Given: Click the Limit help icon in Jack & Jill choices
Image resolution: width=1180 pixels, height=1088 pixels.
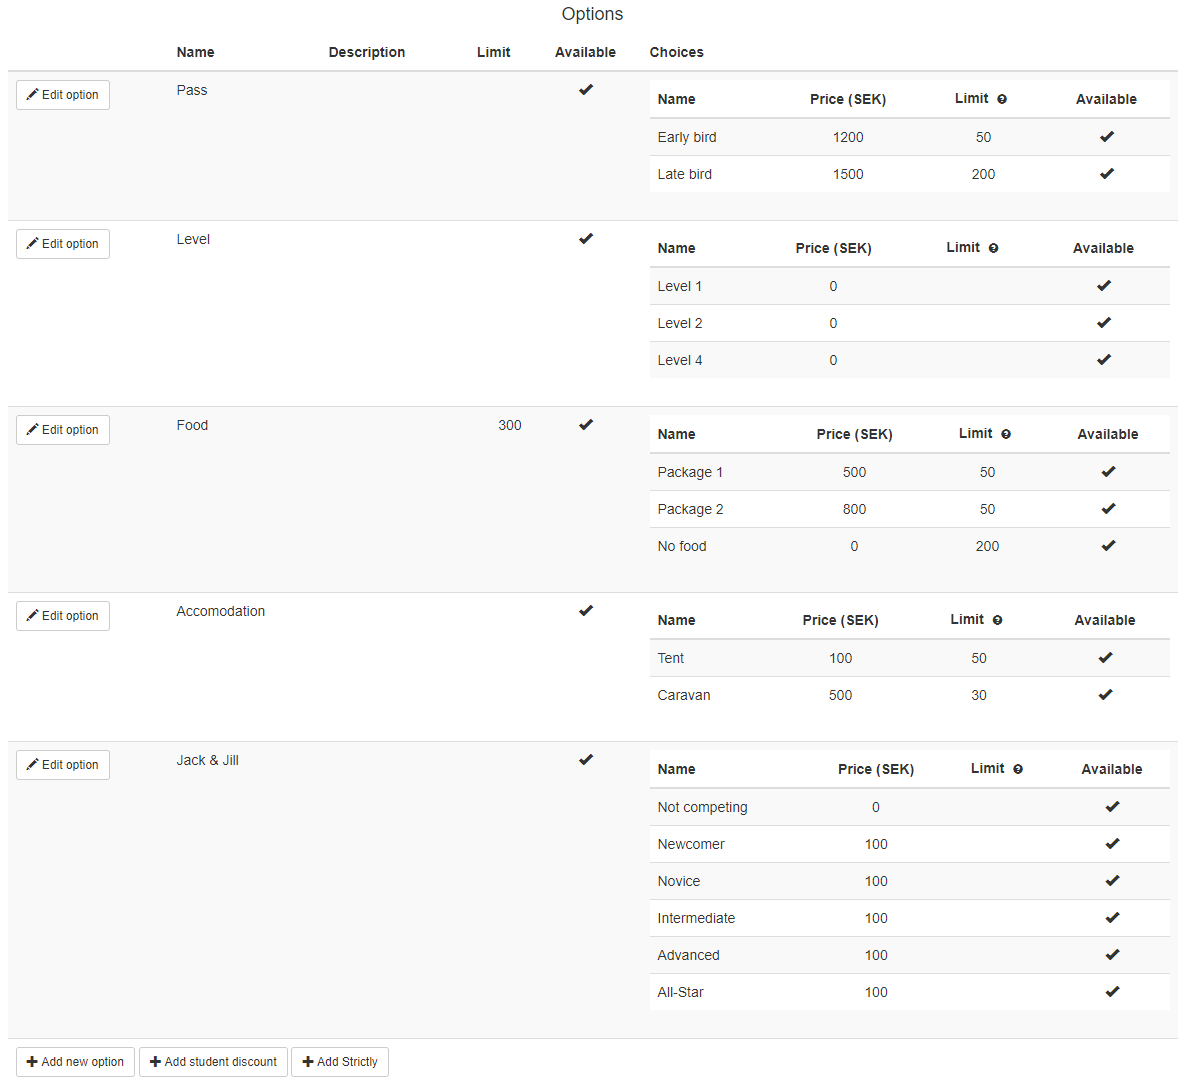Looking at the screenshot, I should click(1018, 769).
